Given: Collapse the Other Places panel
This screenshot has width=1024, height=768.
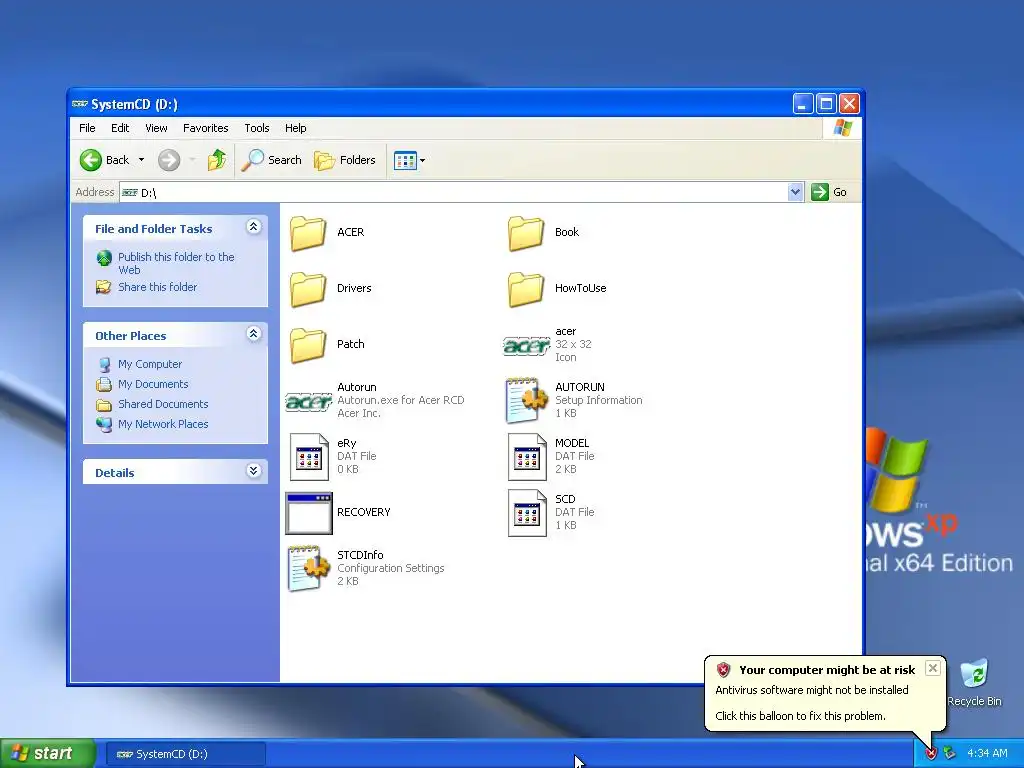Looking at the screenshot, I should click(253, 334).
